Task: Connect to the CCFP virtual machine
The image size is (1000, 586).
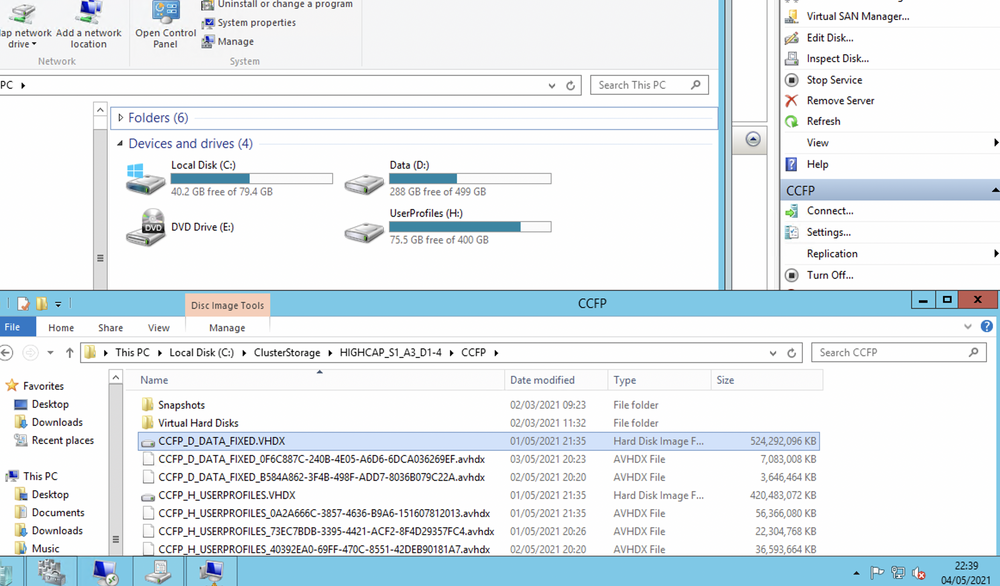Action: (x=830, y=211)
